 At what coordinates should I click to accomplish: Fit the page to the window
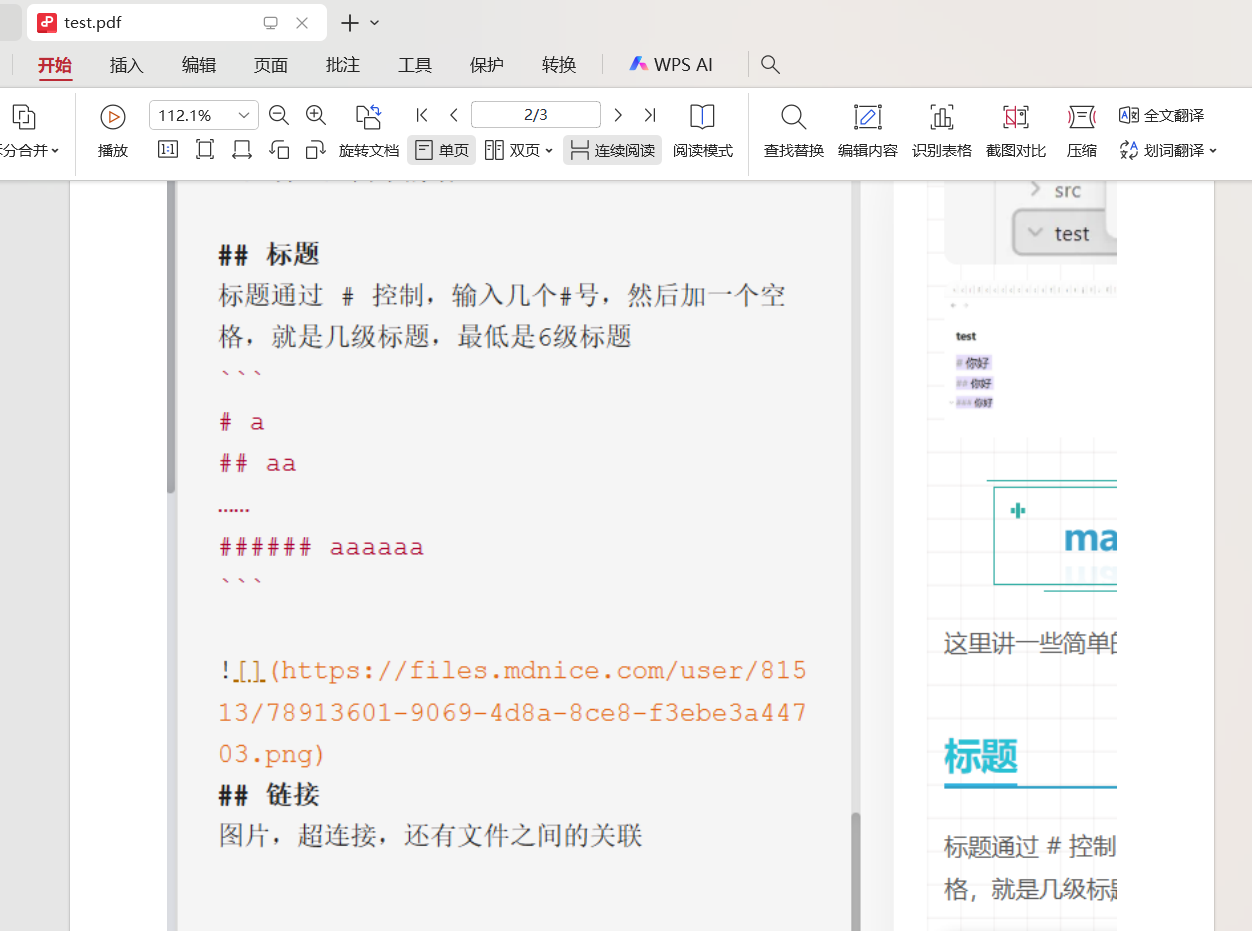[205, 150]
